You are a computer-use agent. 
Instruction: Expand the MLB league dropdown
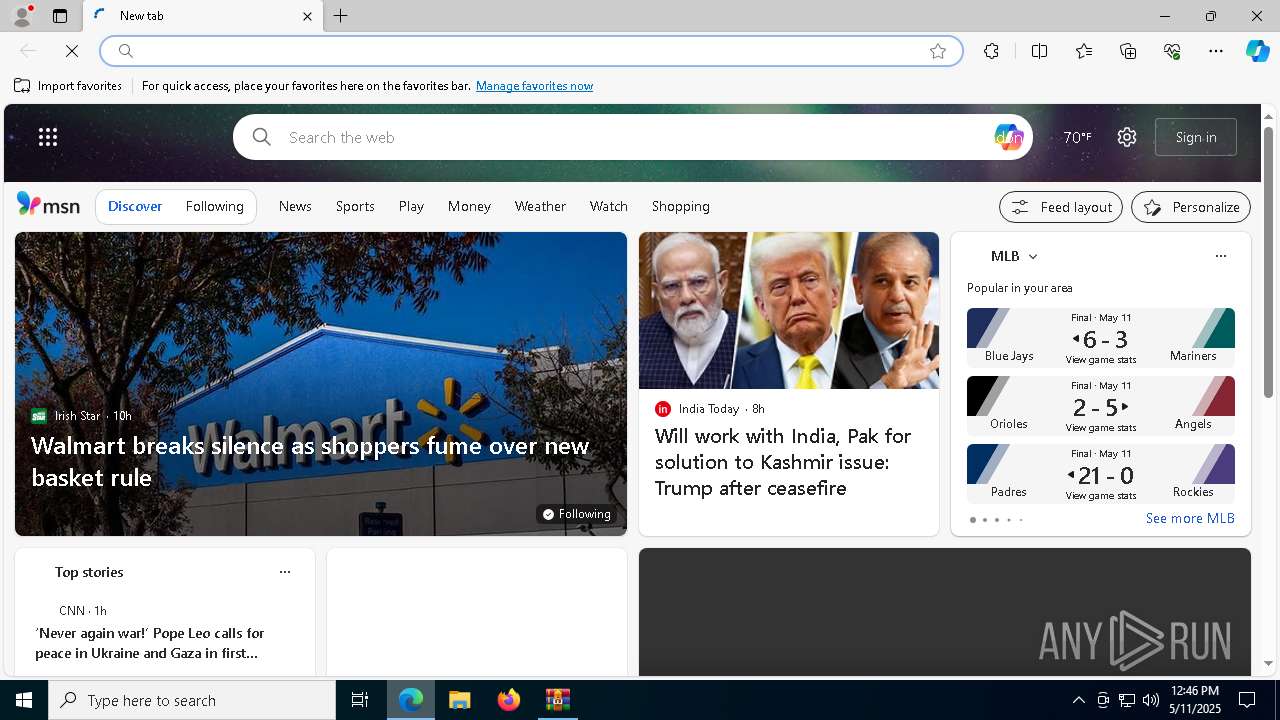click(x=1033, y=257)
